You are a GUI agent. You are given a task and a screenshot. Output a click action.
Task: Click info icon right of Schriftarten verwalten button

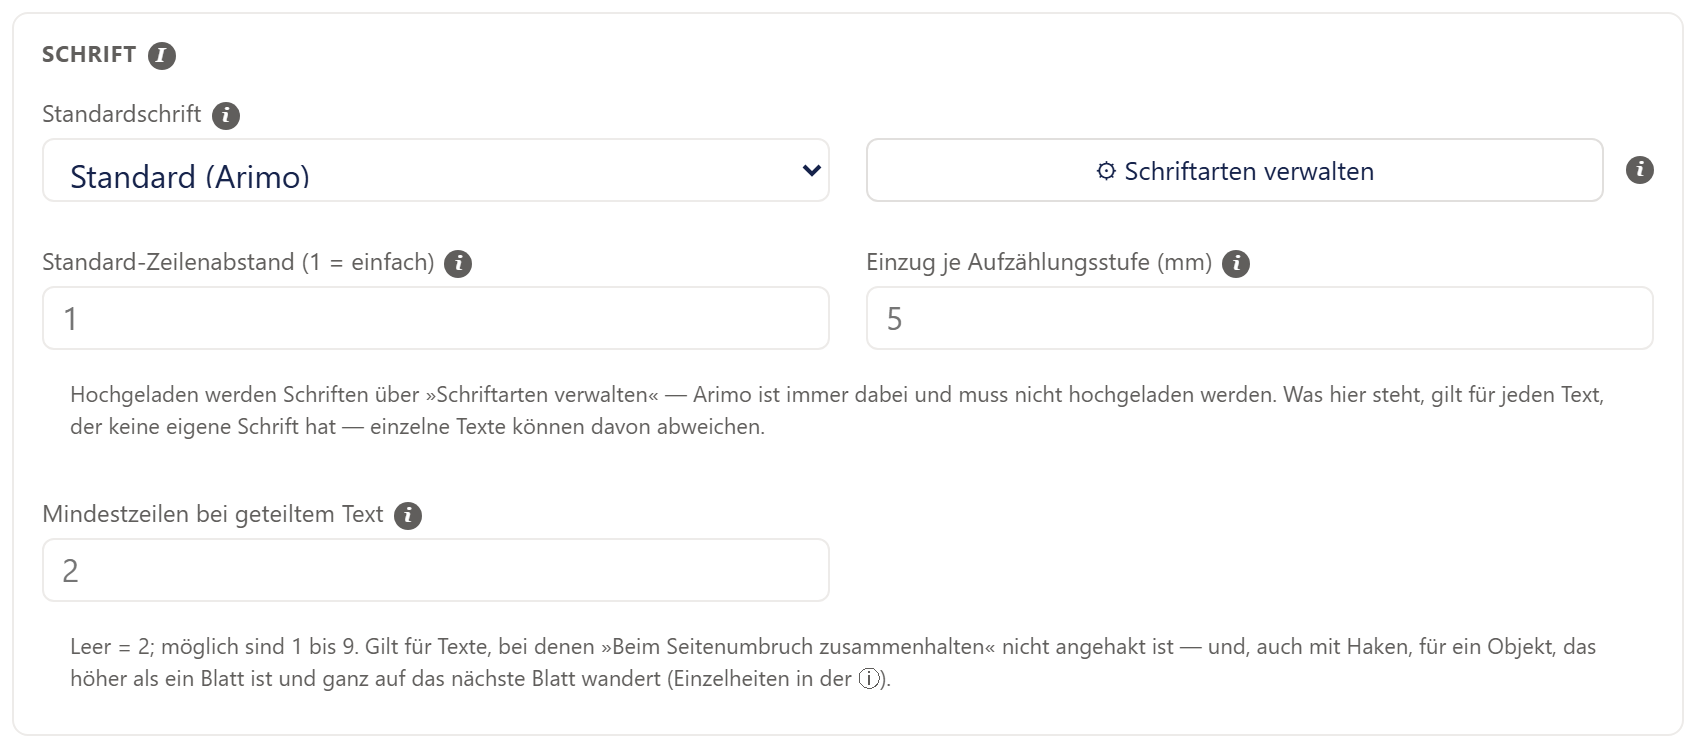[x=1640, y=170]
